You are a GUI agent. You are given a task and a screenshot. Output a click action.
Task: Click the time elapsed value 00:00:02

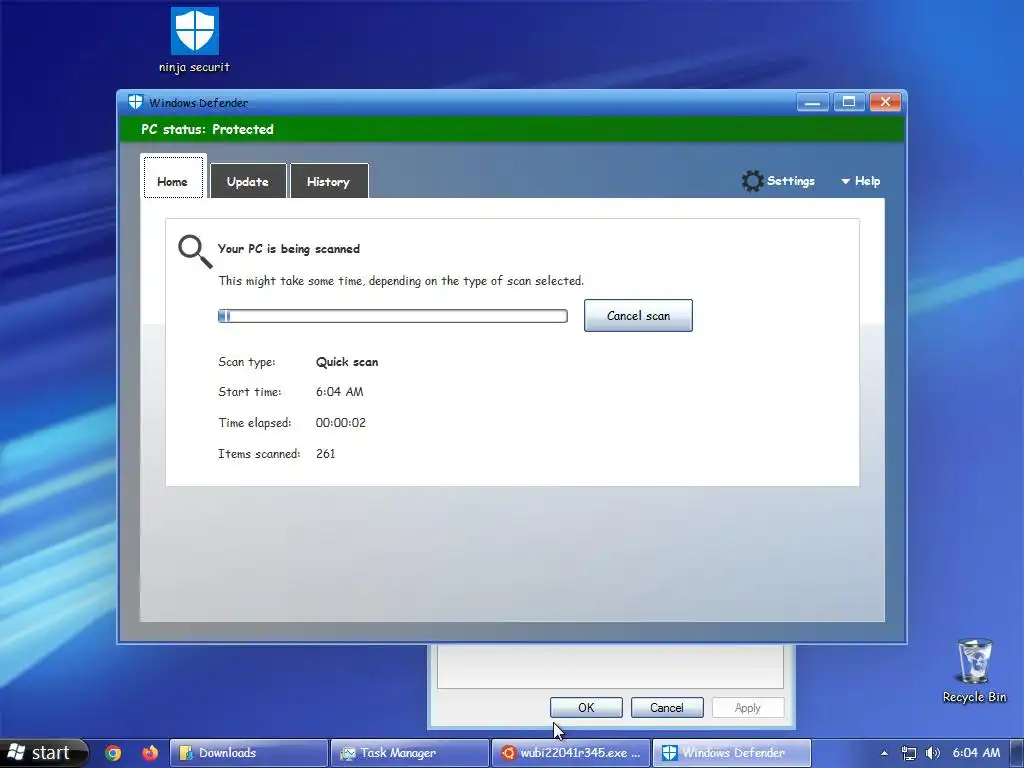(x=340, y=423)
